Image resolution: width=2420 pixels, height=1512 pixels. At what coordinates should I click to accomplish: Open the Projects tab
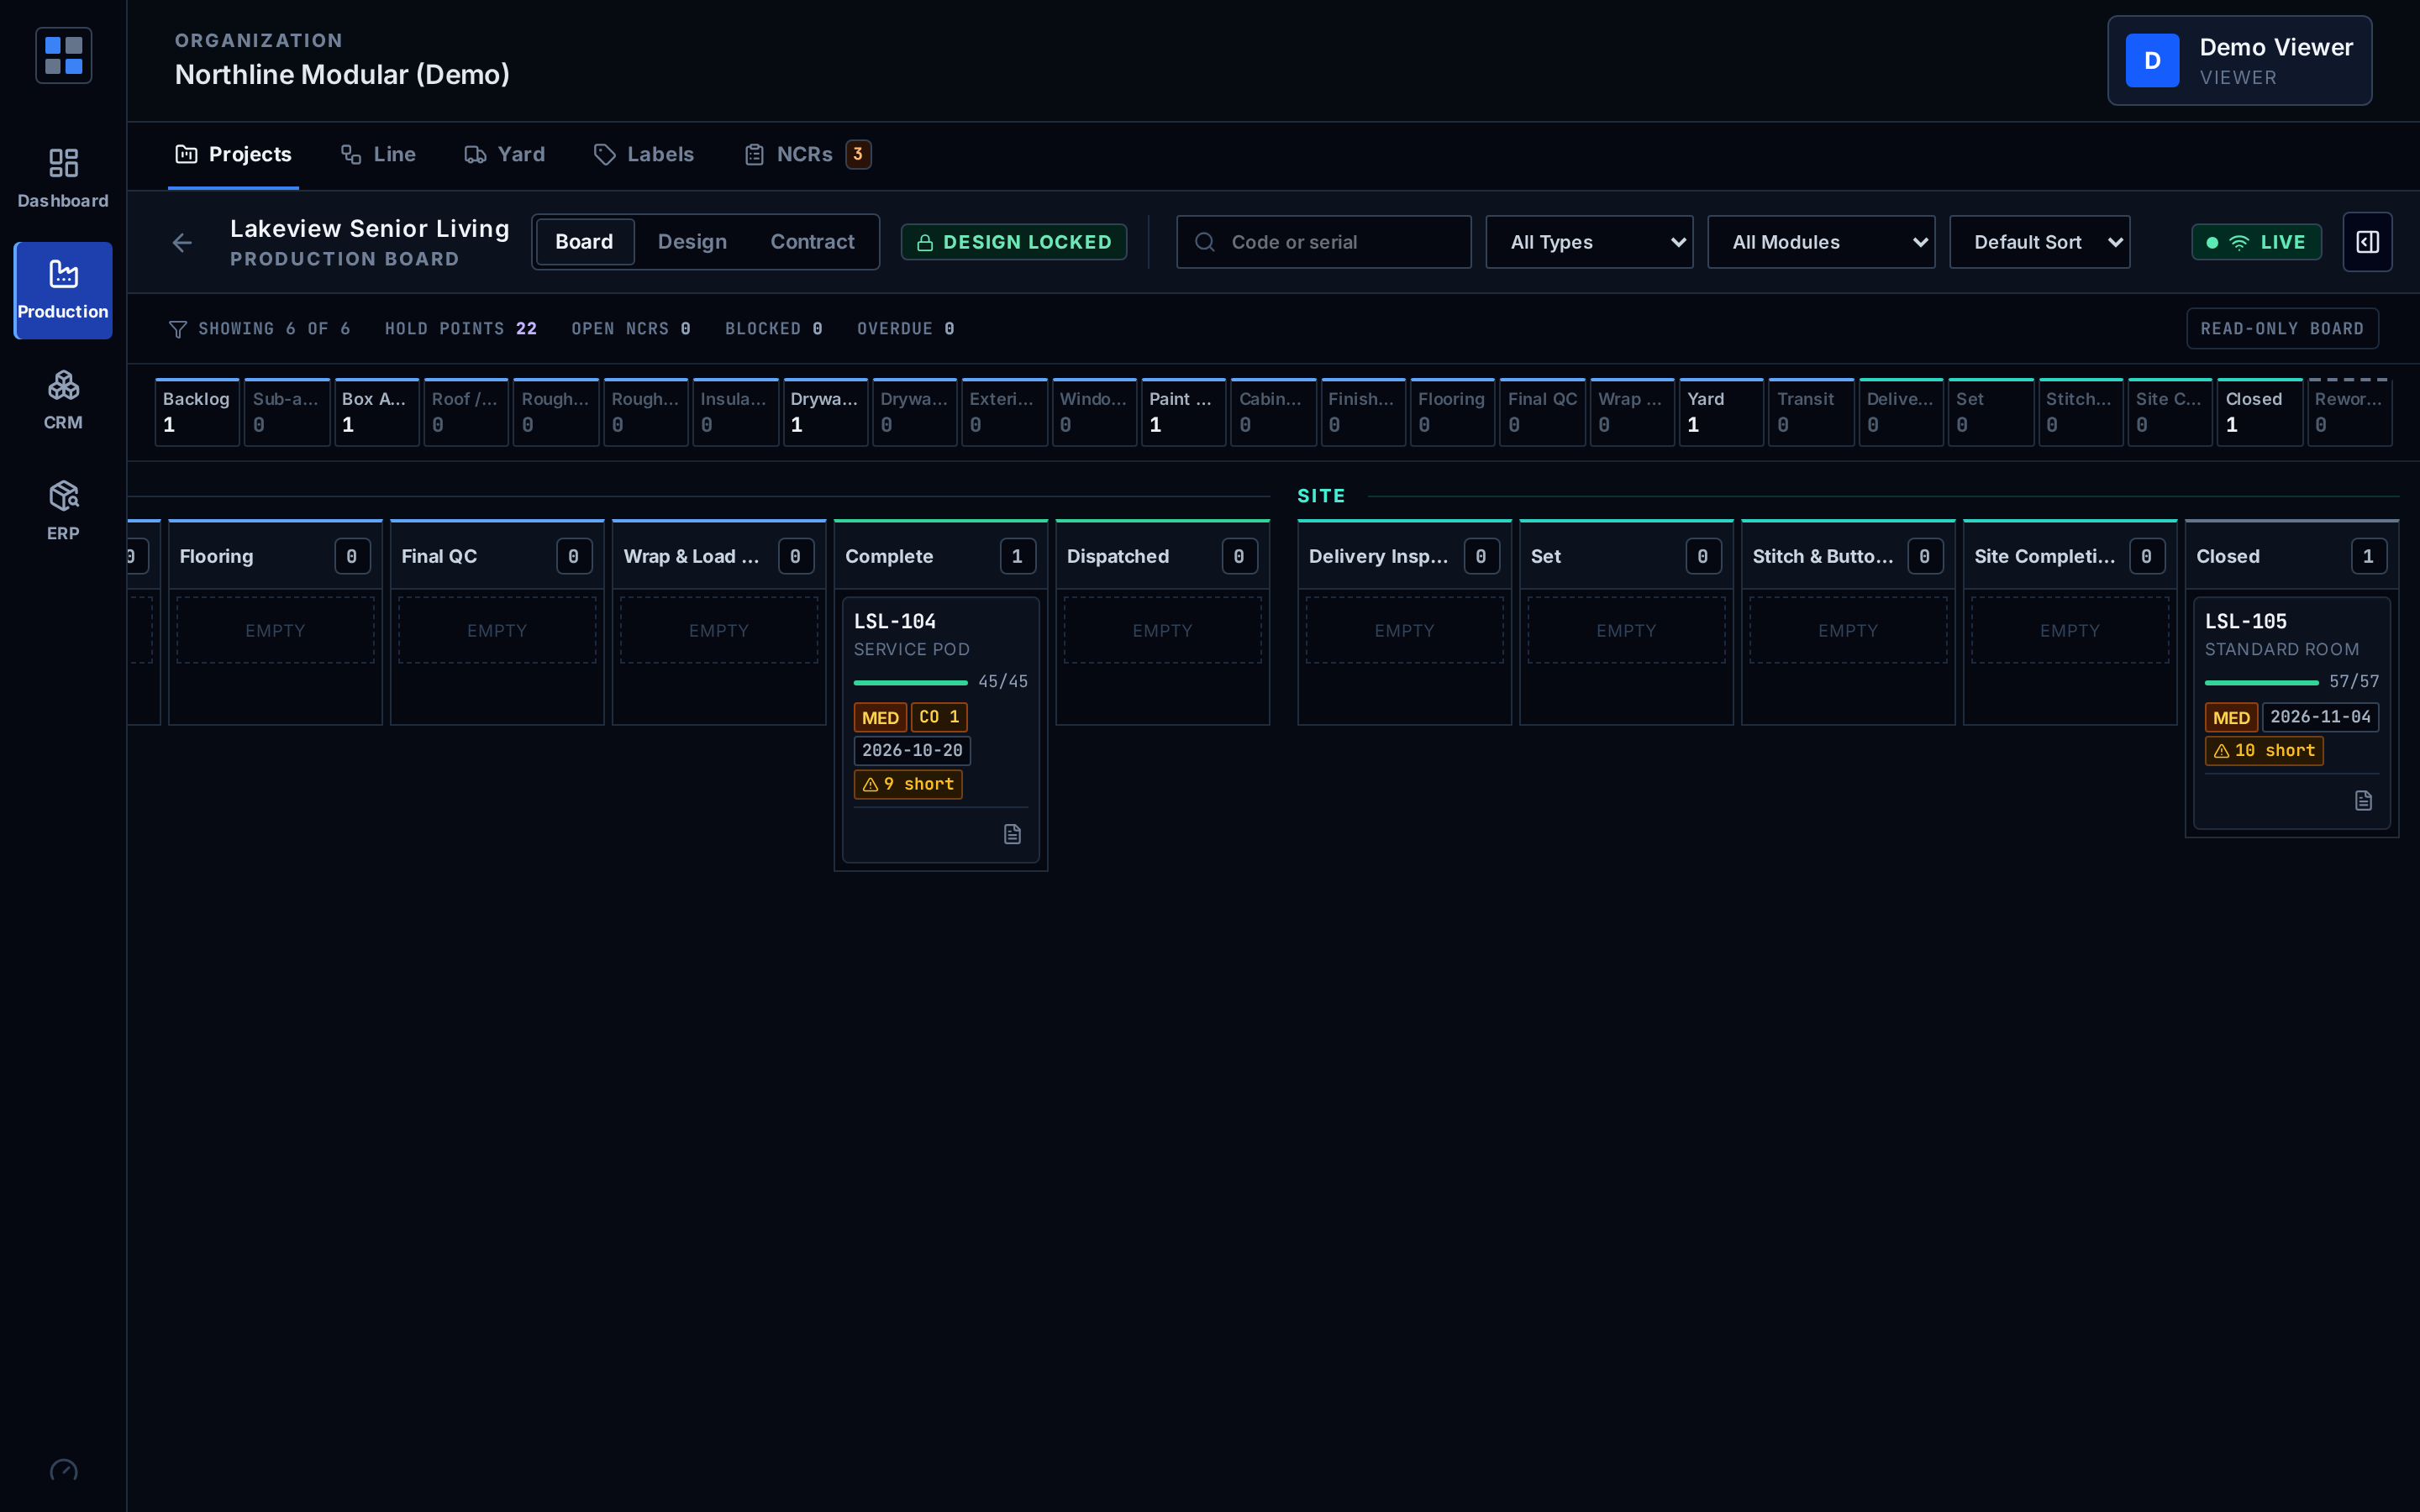[x=234, y=155]
